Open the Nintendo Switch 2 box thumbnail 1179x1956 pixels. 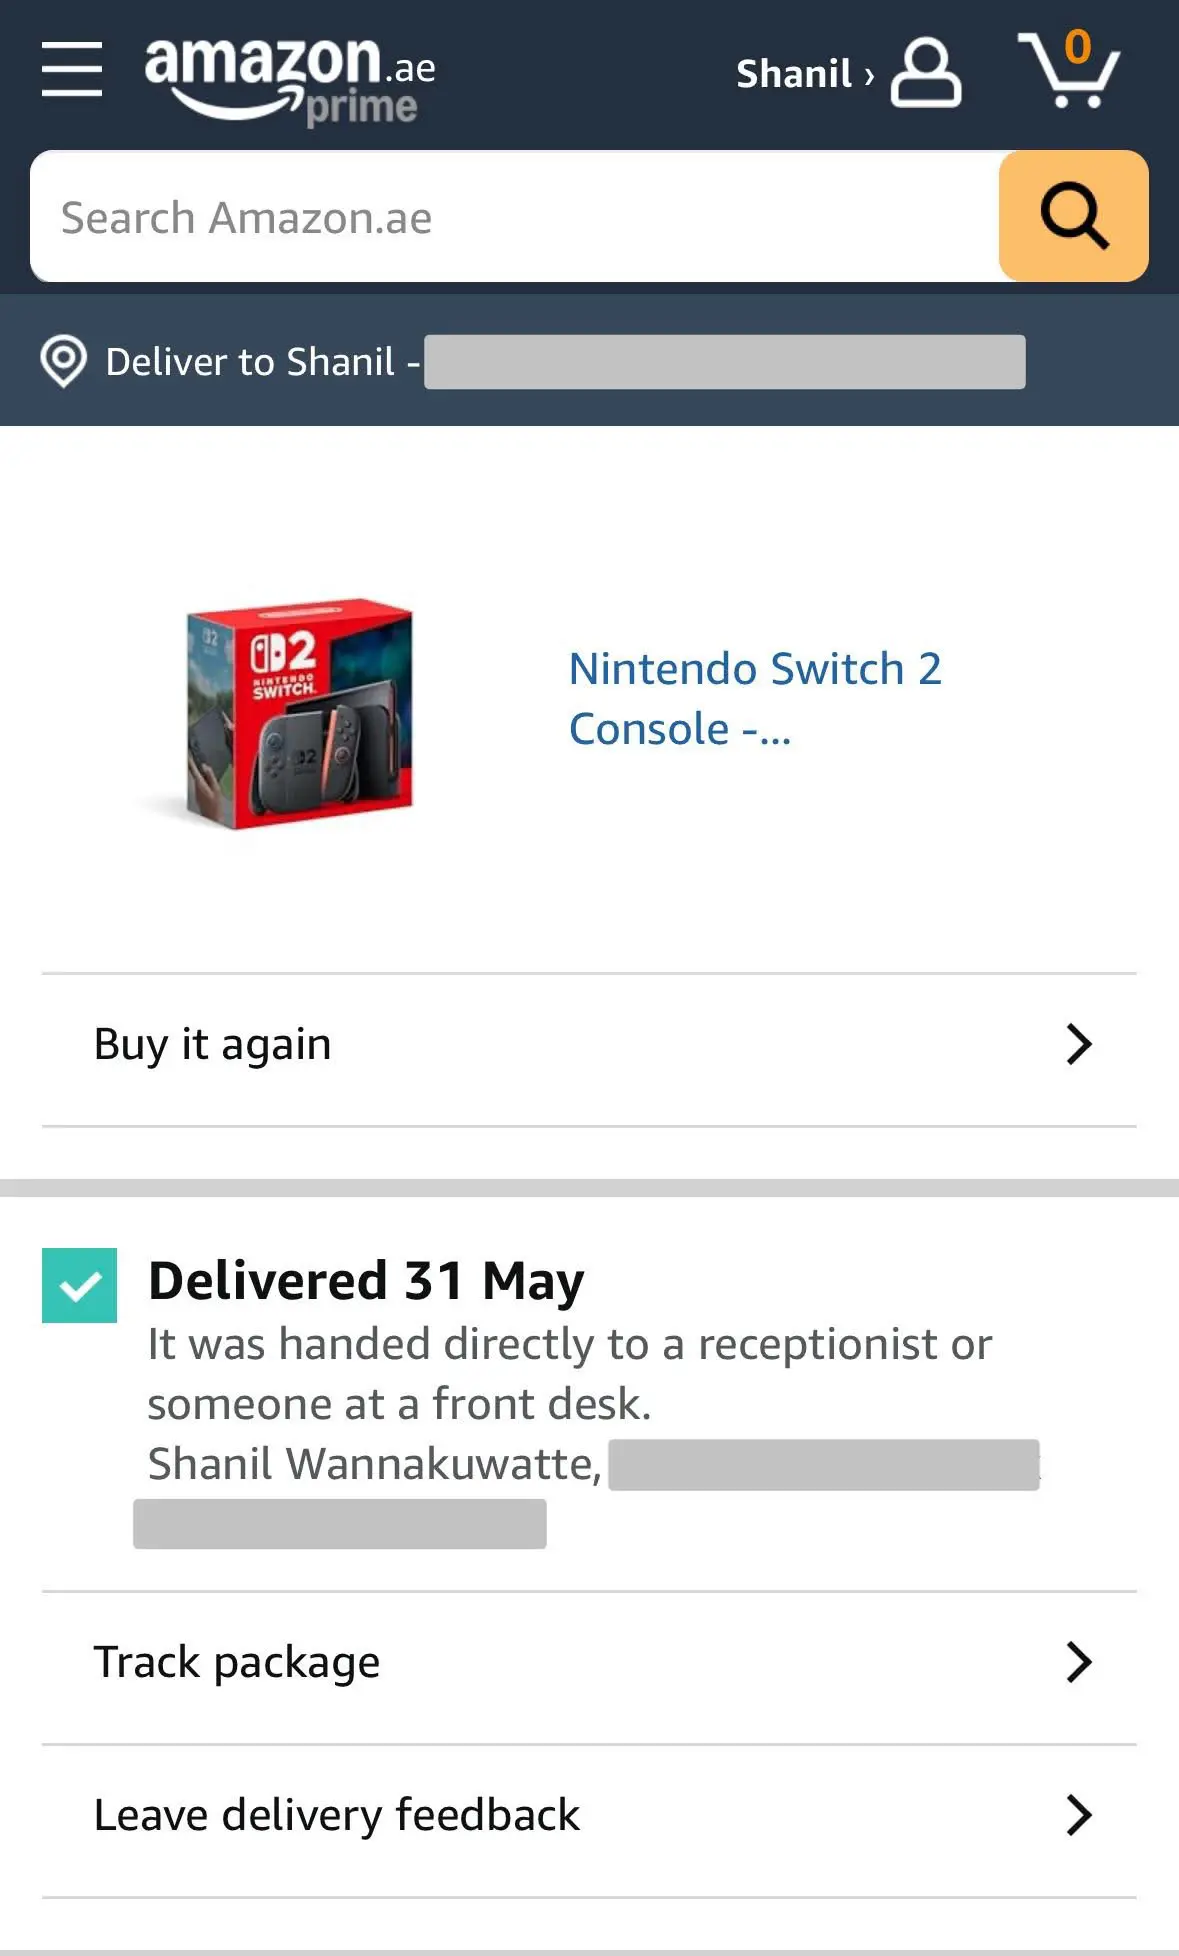[298, 714]
